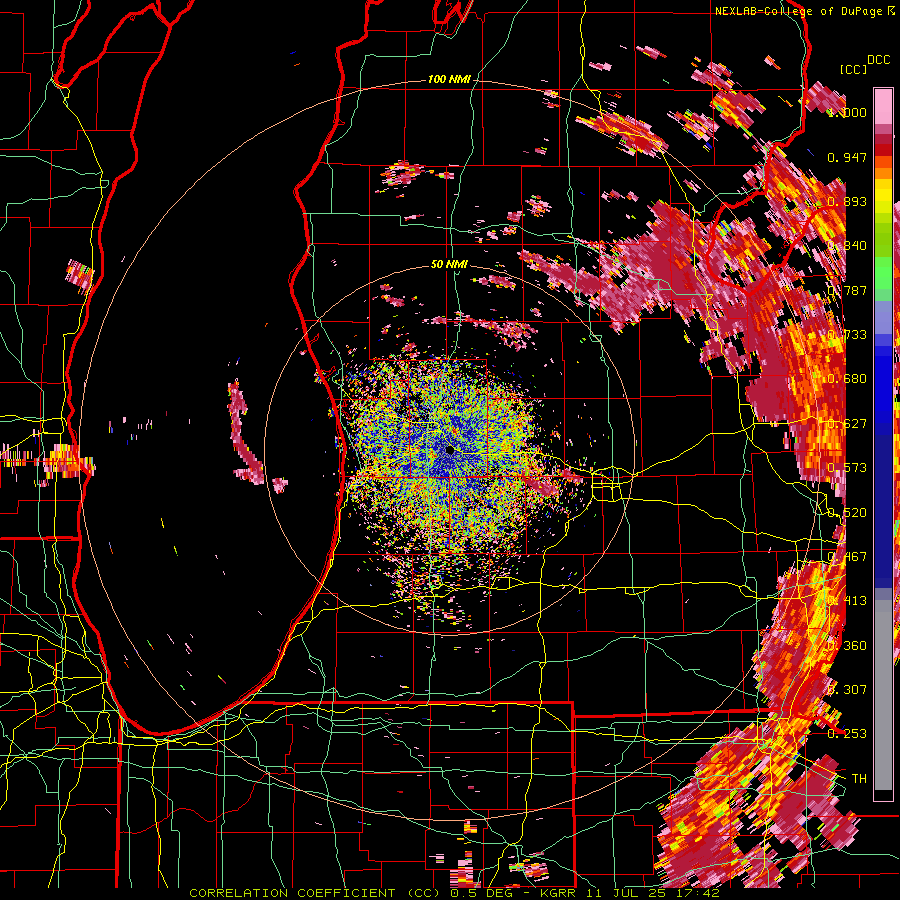
Task: Click the "TH" threshold label
Action: [x=859, y=779]
